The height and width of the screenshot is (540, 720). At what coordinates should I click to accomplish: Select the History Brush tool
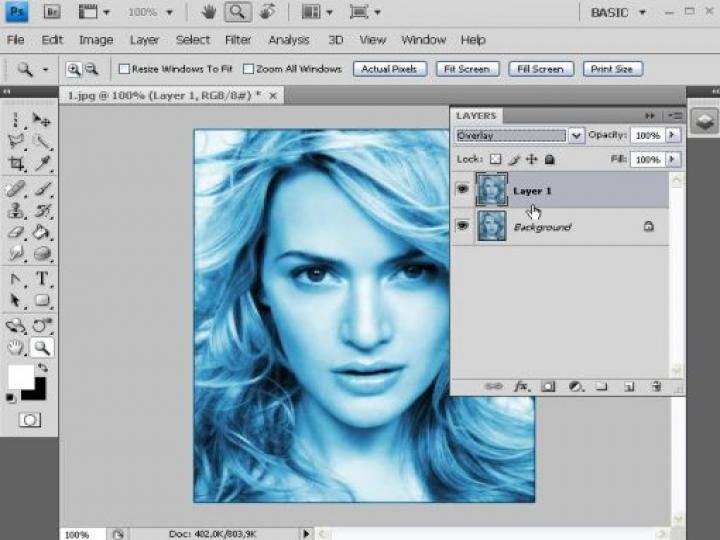tap(42, 211)
